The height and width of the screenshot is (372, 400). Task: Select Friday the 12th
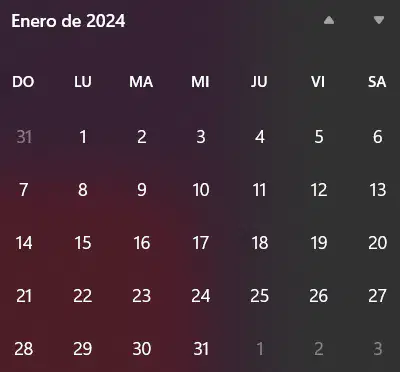[x=319, y=190]
